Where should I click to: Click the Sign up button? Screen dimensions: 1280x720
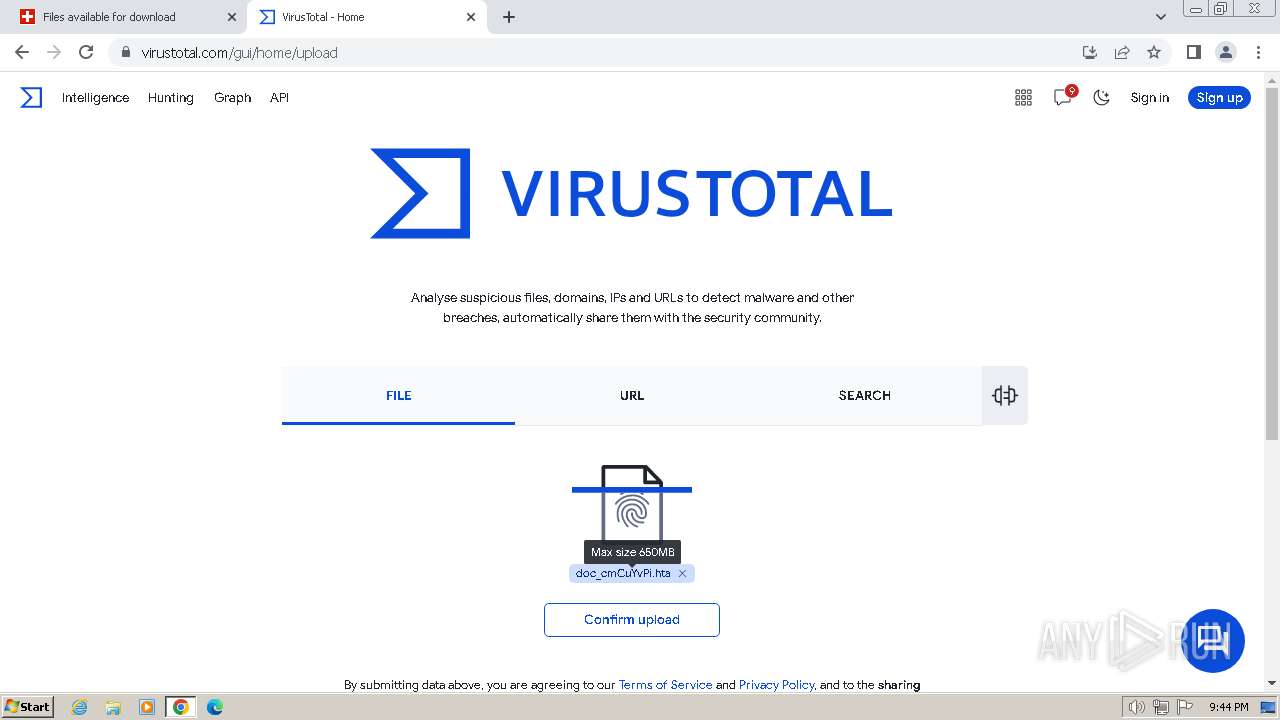click(x=1219, y=97)
